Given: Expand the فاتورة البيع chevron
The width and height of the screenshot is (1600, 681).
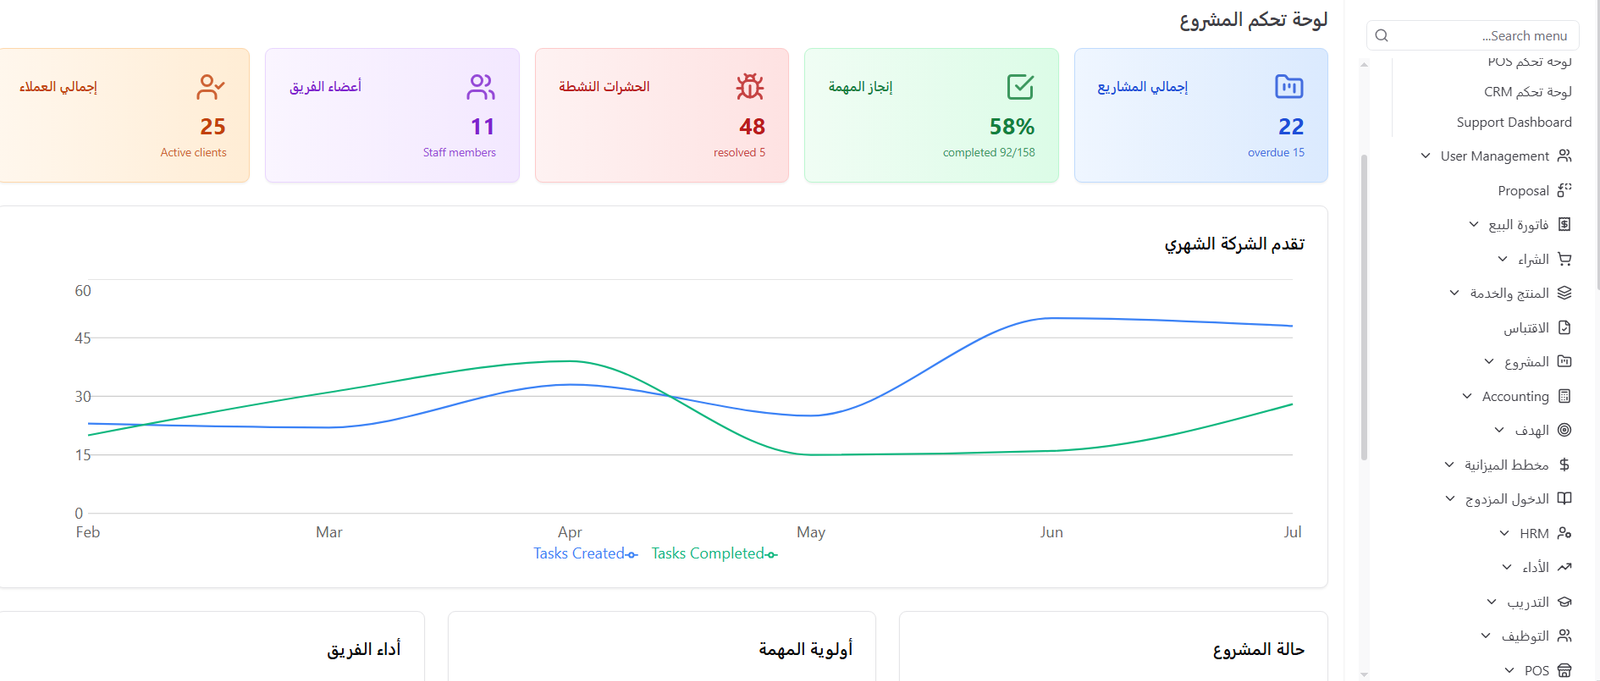Looking at the screenshot, I should click(x=1473, y=224).
